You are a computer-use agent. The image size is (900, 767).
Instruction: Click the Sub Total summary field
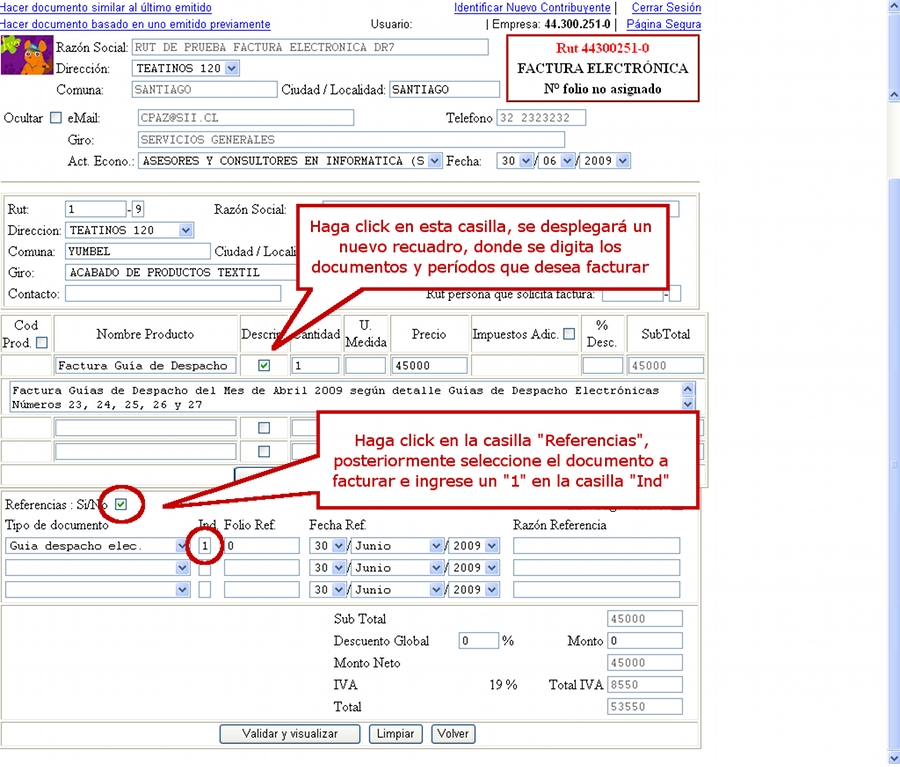645,619
